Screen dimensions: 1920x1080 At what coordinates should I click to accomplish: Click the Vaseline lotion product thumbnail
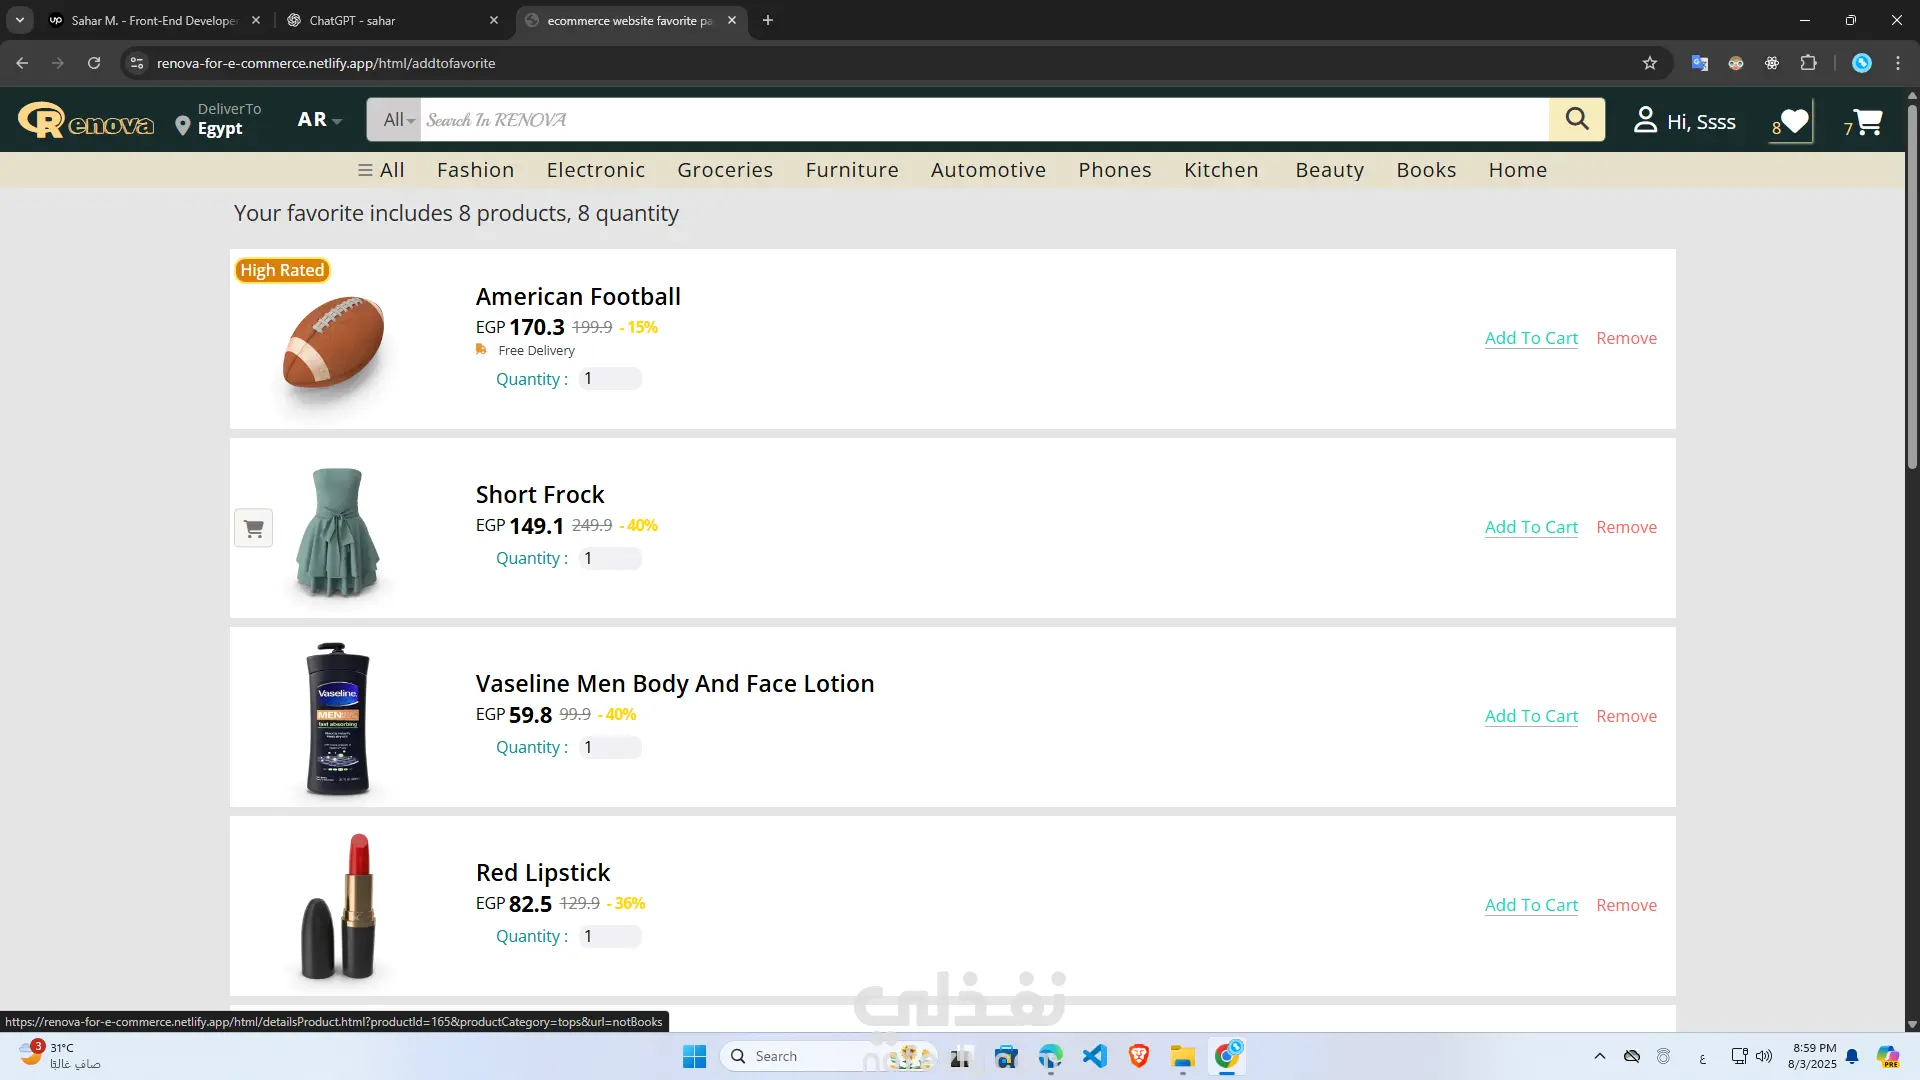click(337, 718)
